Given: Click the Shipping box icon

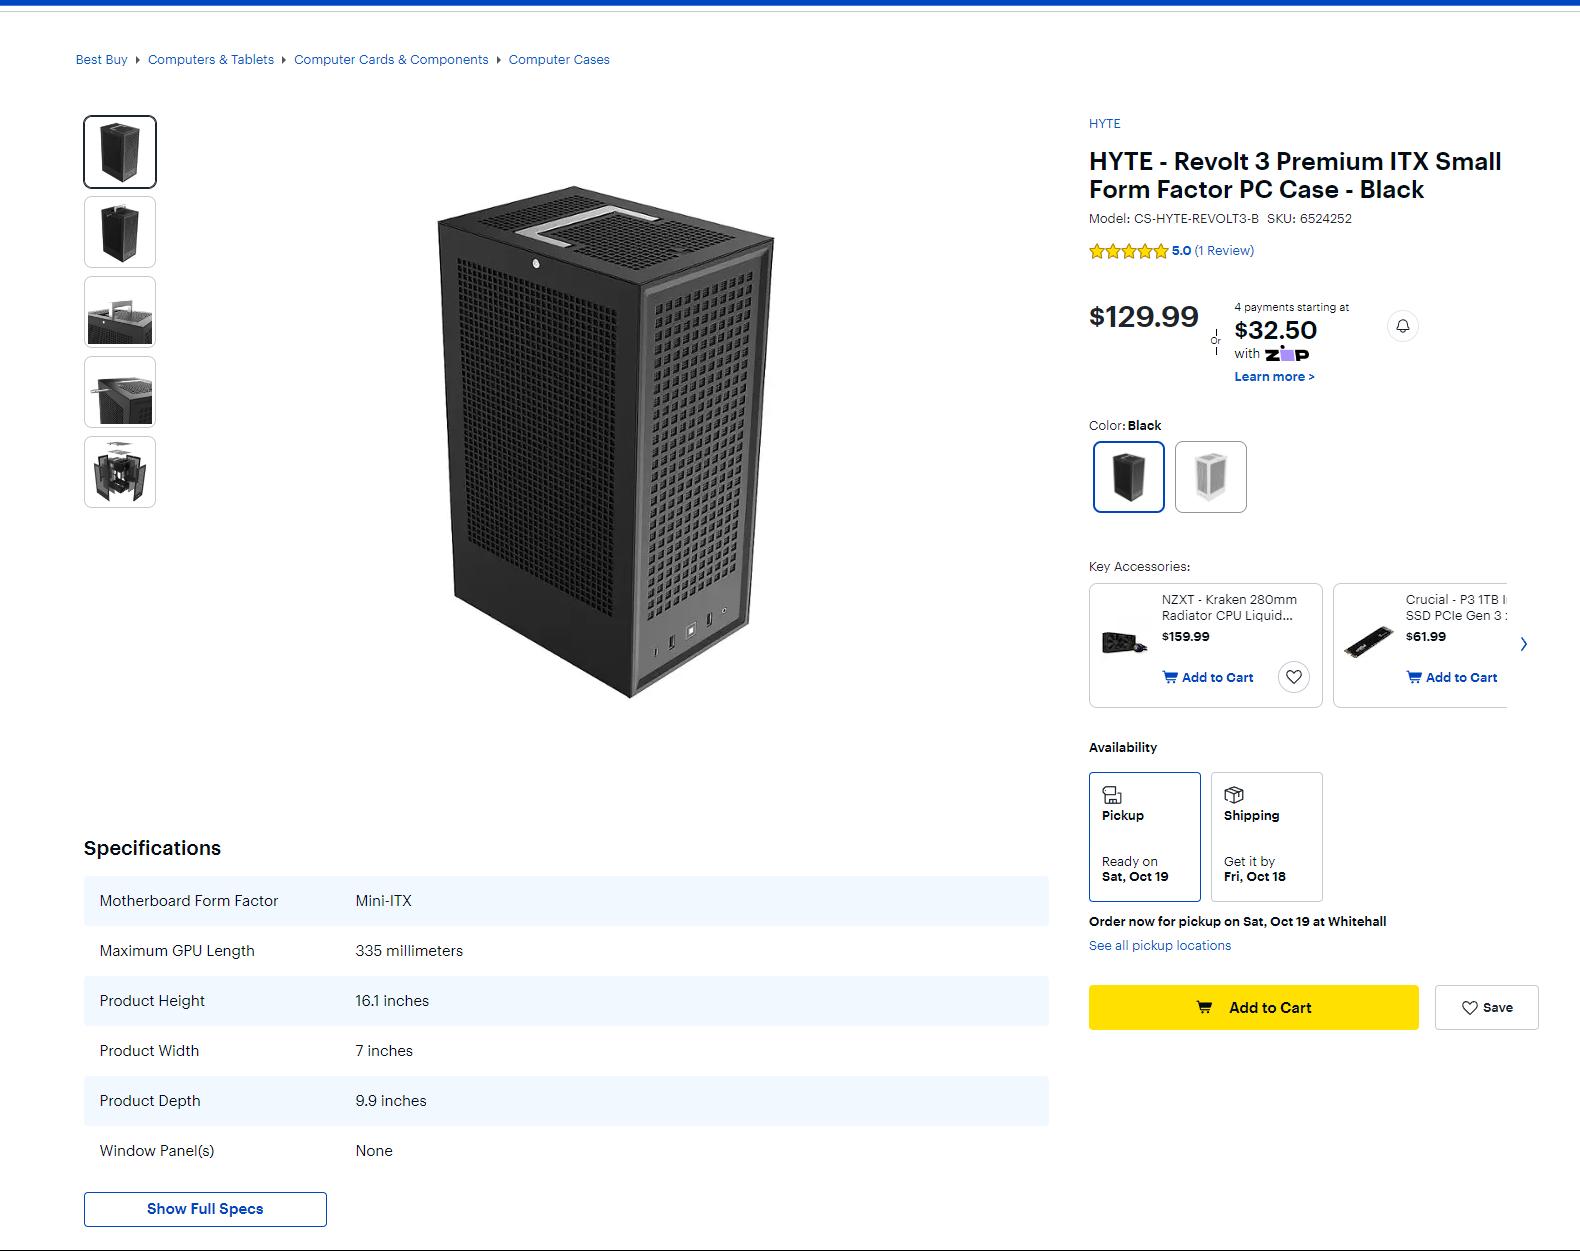Looking at the screenshot, I should (x=1234, y=794).
